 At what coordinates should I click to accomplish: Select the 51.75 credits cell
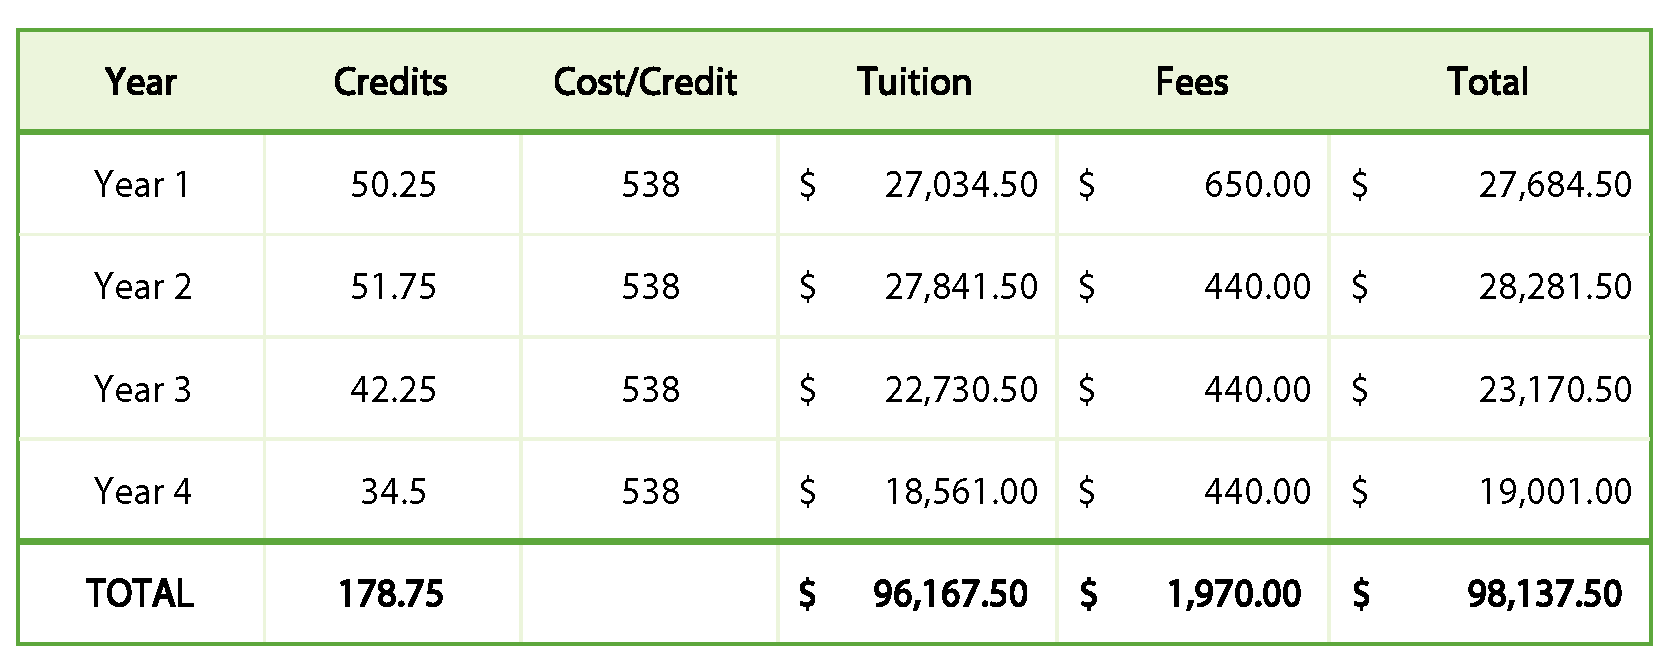tap(393, 287)
